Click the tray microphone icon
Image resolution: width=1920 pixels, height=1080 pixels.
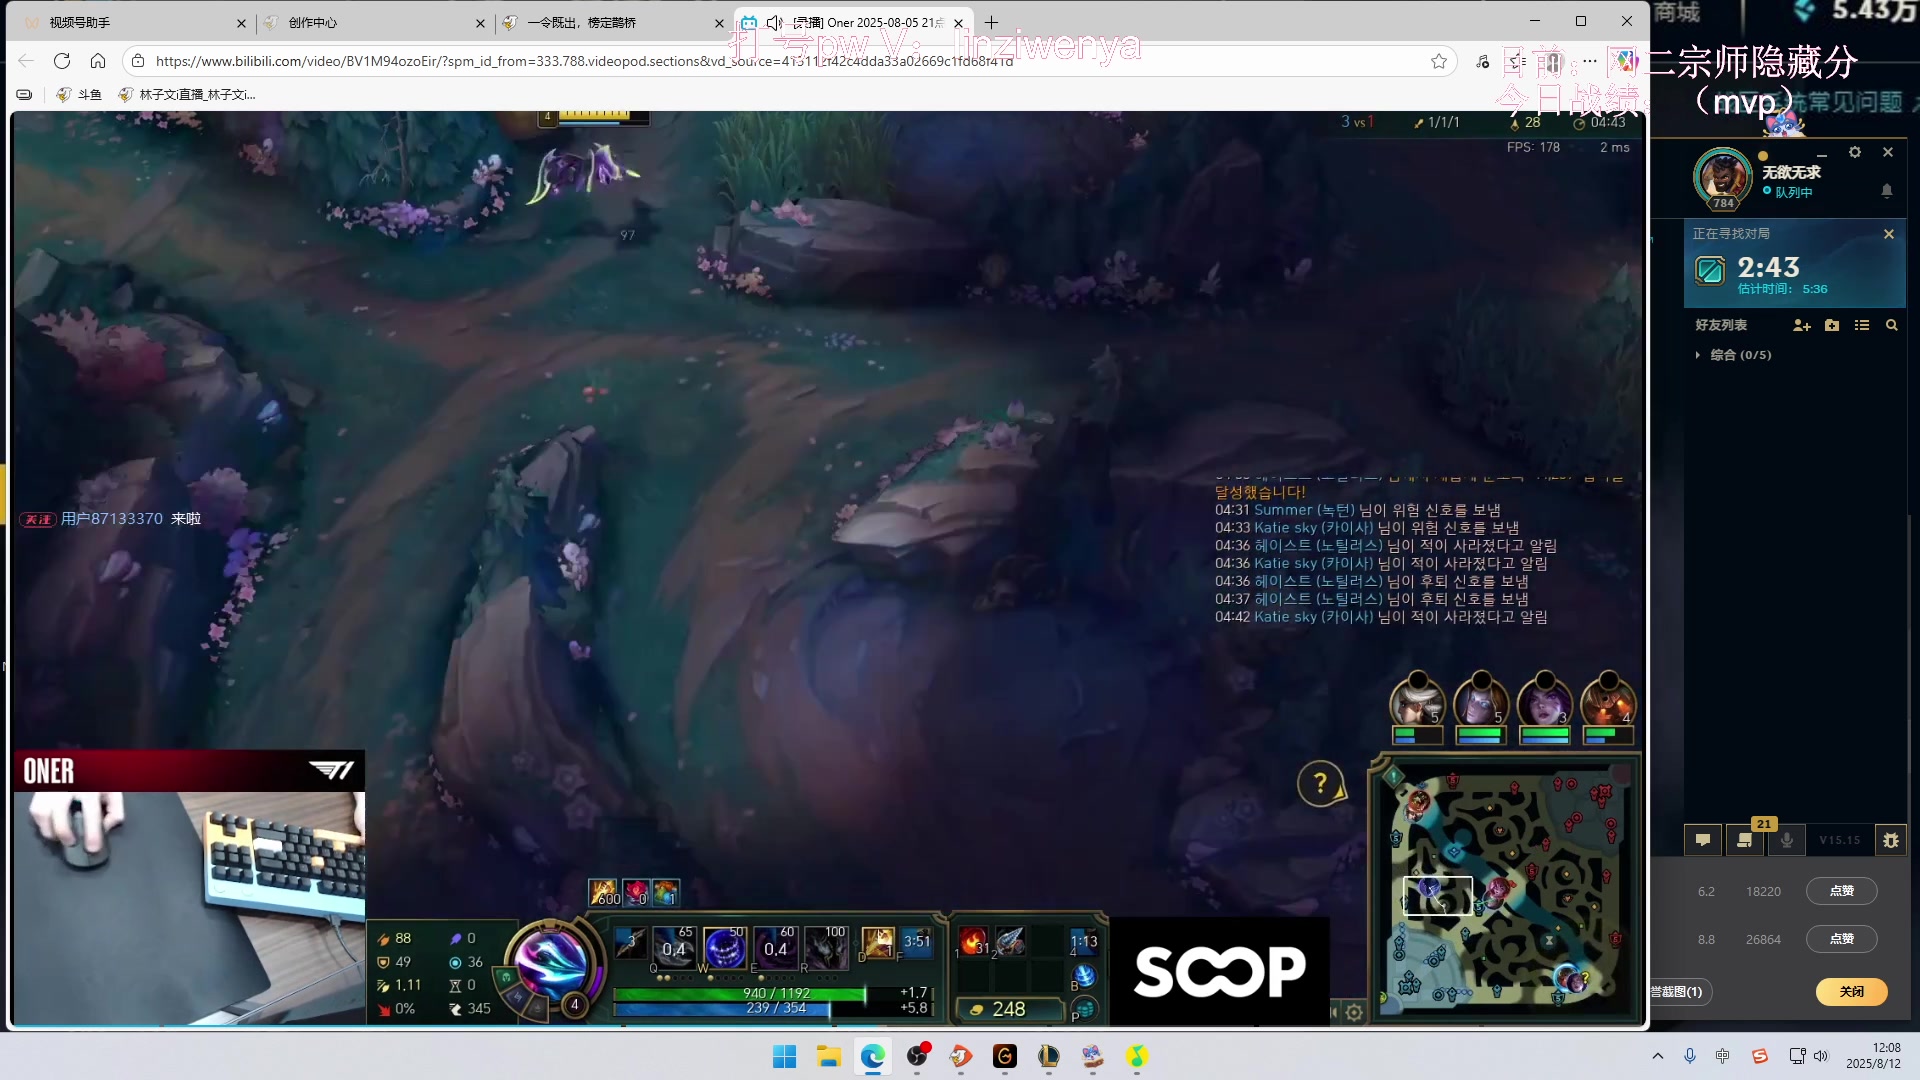[1690, 1056]
